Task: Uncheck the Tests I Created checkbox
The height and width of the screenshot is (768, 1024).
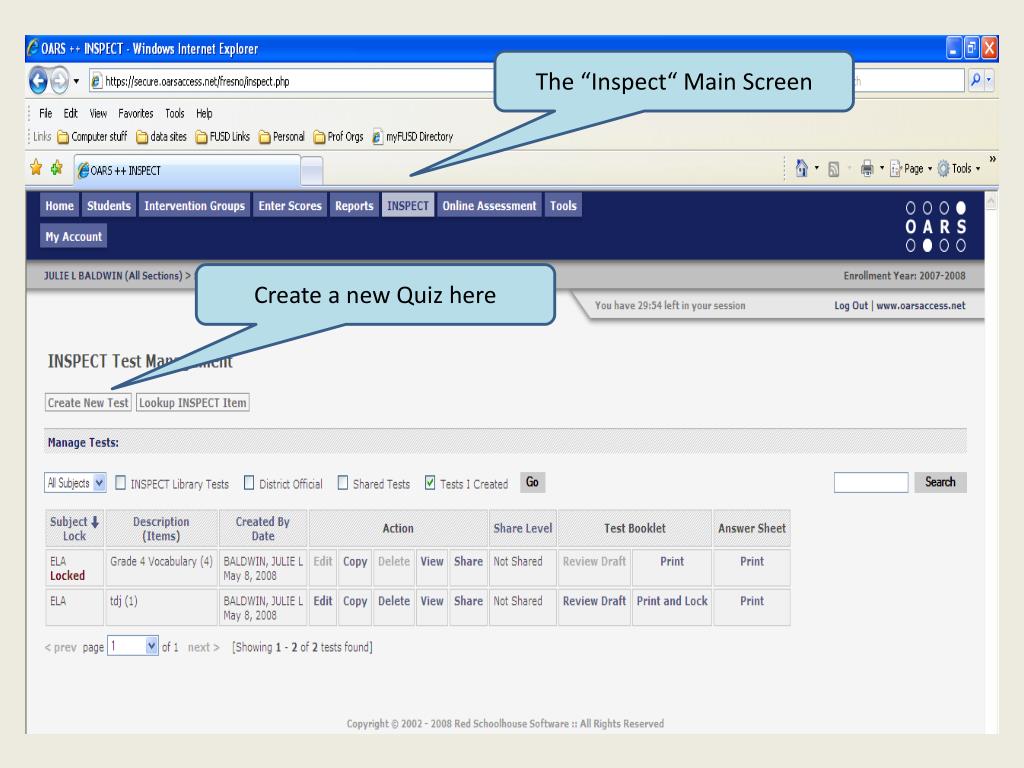Action: coord(430,483)
